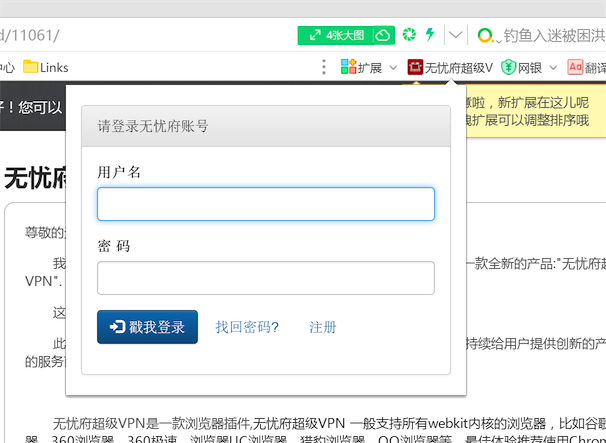Click the lightning bolt speed mode icon

click(x=430, y=35)
